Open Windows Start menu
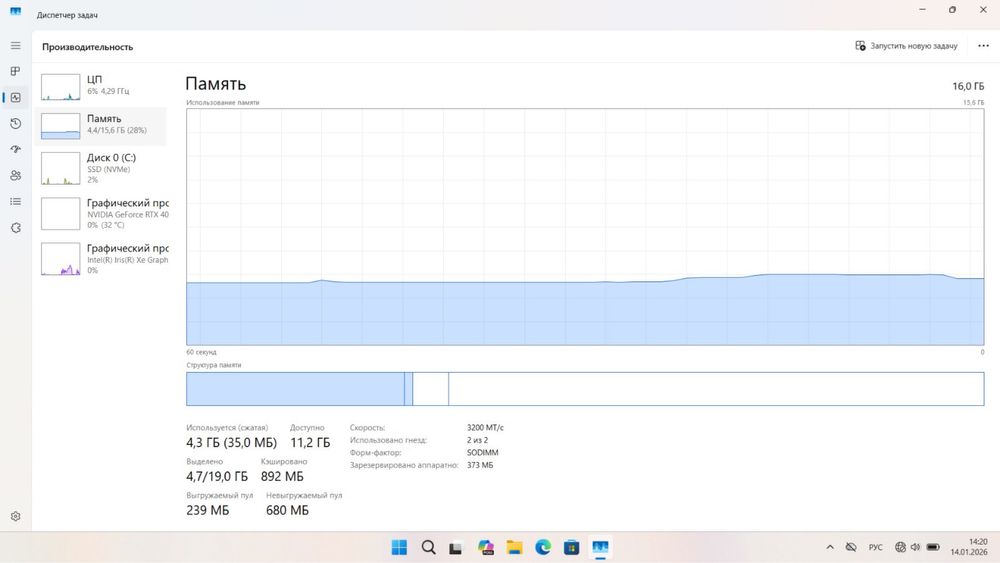The width and height of the screenshot is (1000, 563). coord(399,547)
